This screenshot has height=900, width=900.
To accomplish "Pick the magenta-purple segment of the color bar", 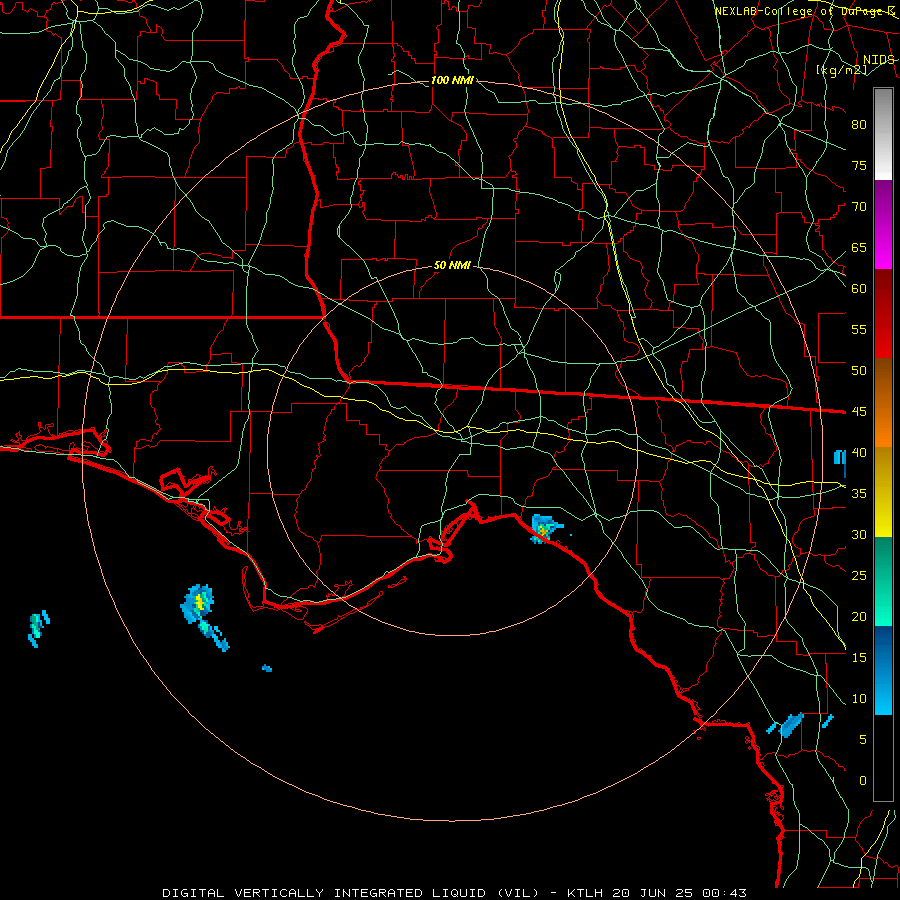I will (883, 225).
